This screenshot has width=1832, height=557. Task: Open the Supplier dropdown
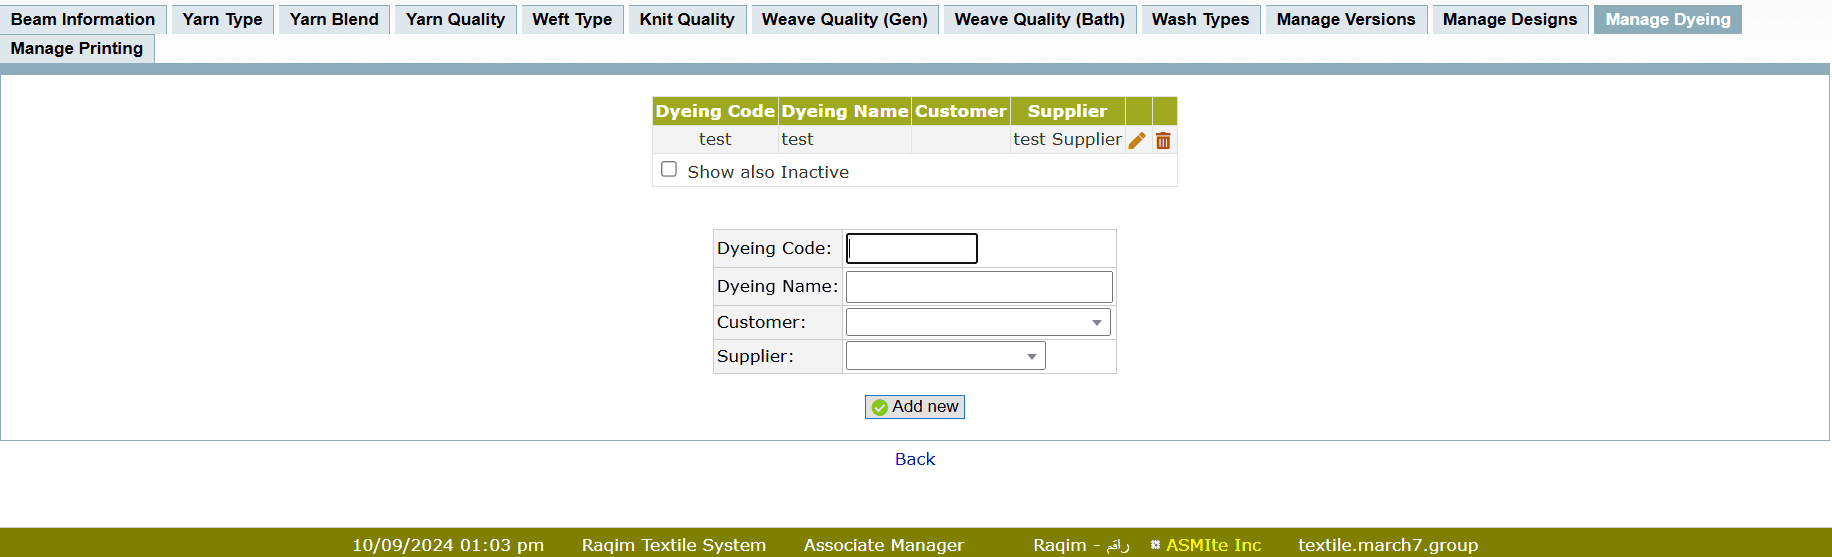click(945, 356)
